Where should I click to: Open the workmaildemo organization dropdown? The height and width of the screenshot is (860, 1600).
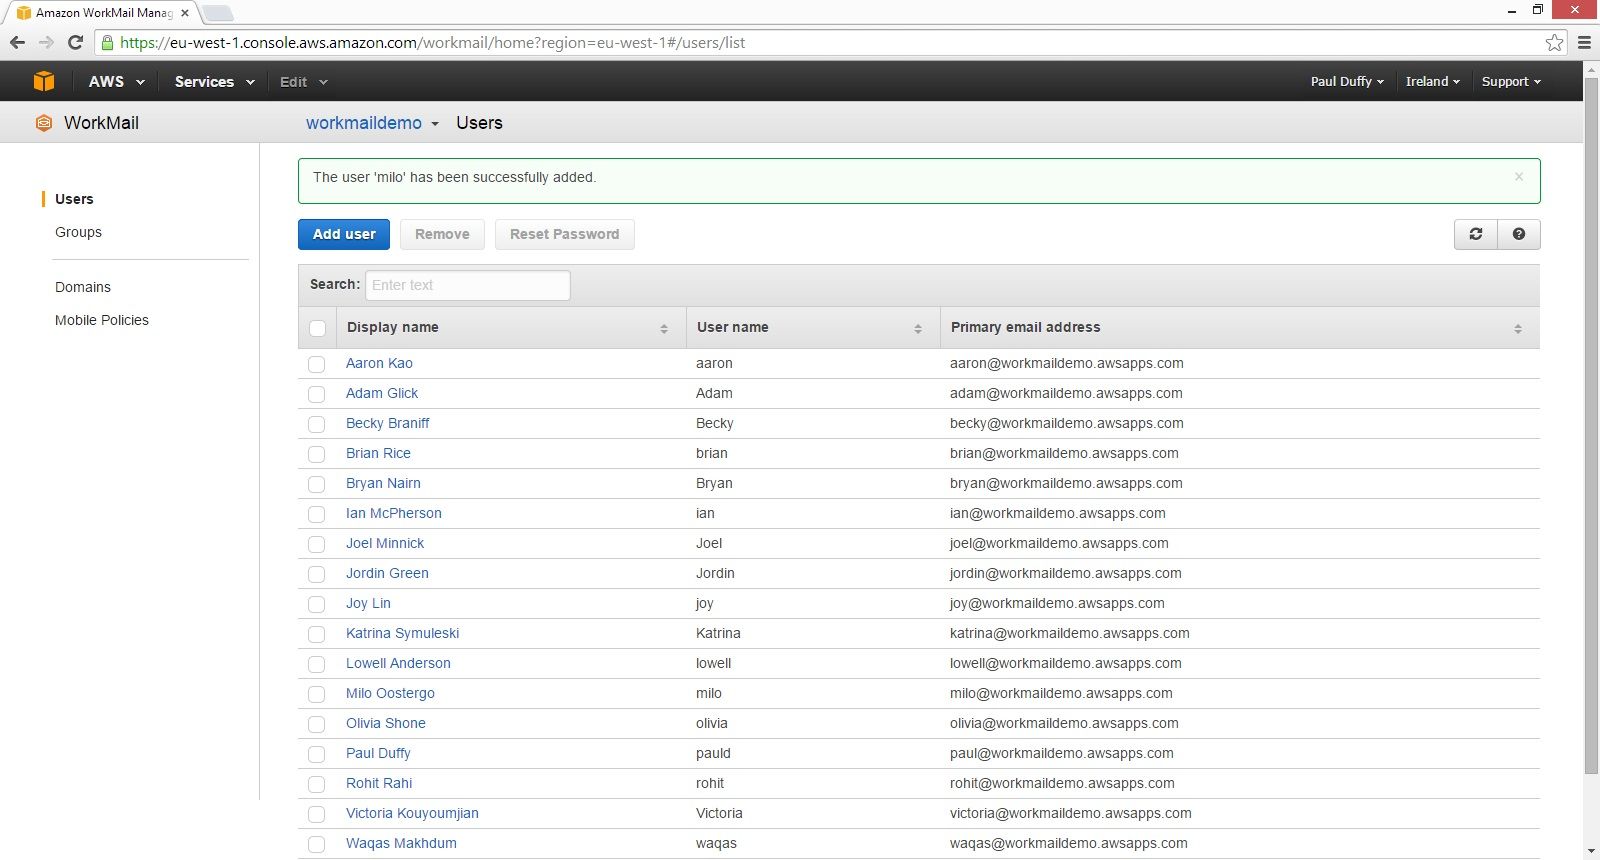coord(372,123)
